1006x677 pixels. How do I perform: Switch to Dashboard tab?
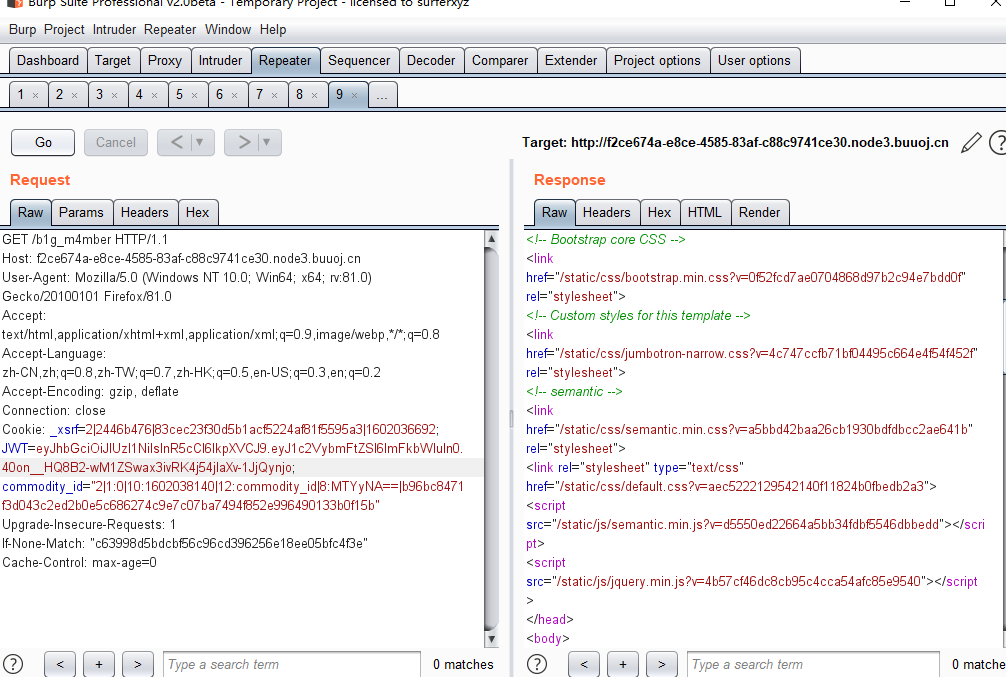click(x=48, y=60)
